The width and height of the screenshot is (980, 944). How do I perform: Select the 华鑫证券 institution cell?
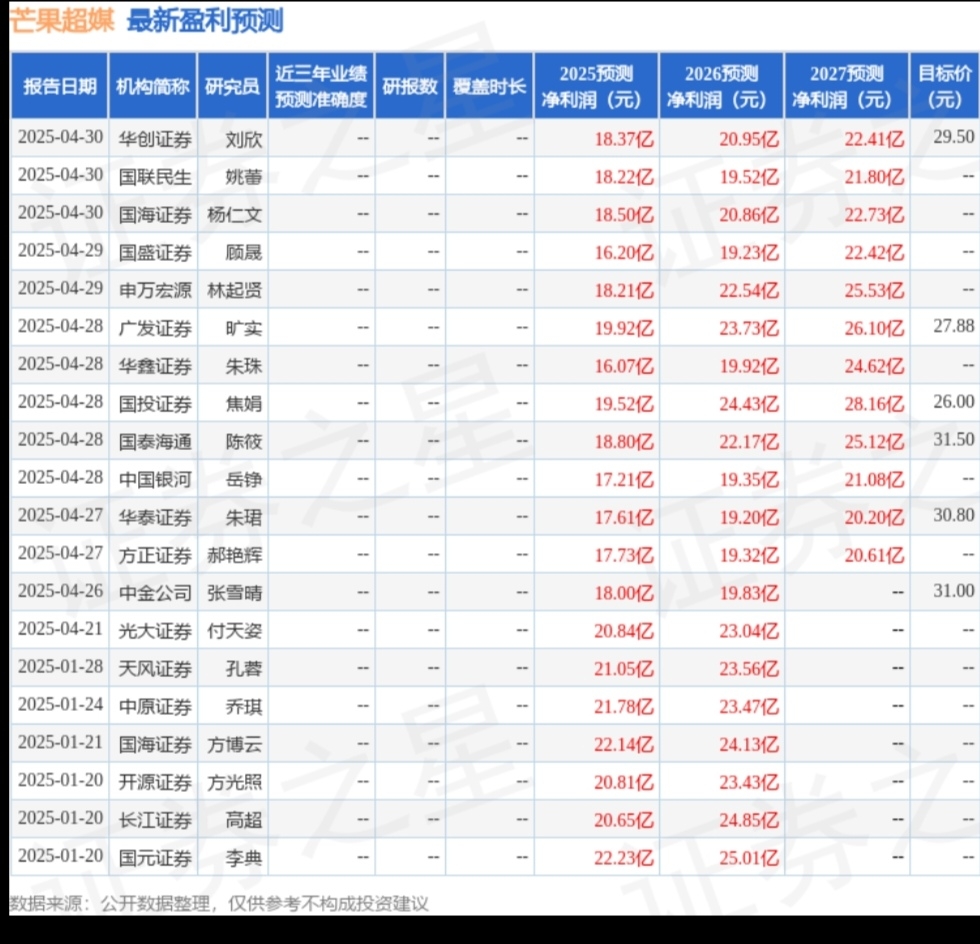tap(155, 366)
